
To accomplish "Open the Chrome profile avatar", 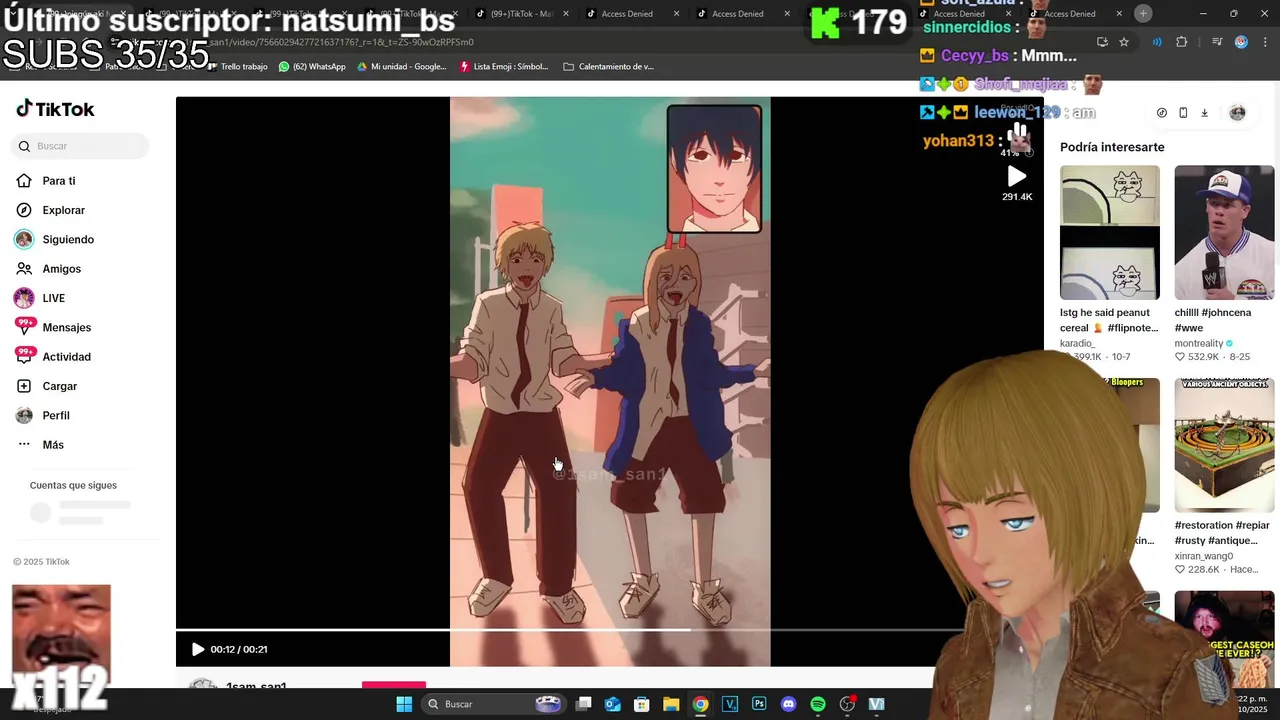I will click(x=1241, y=42).
